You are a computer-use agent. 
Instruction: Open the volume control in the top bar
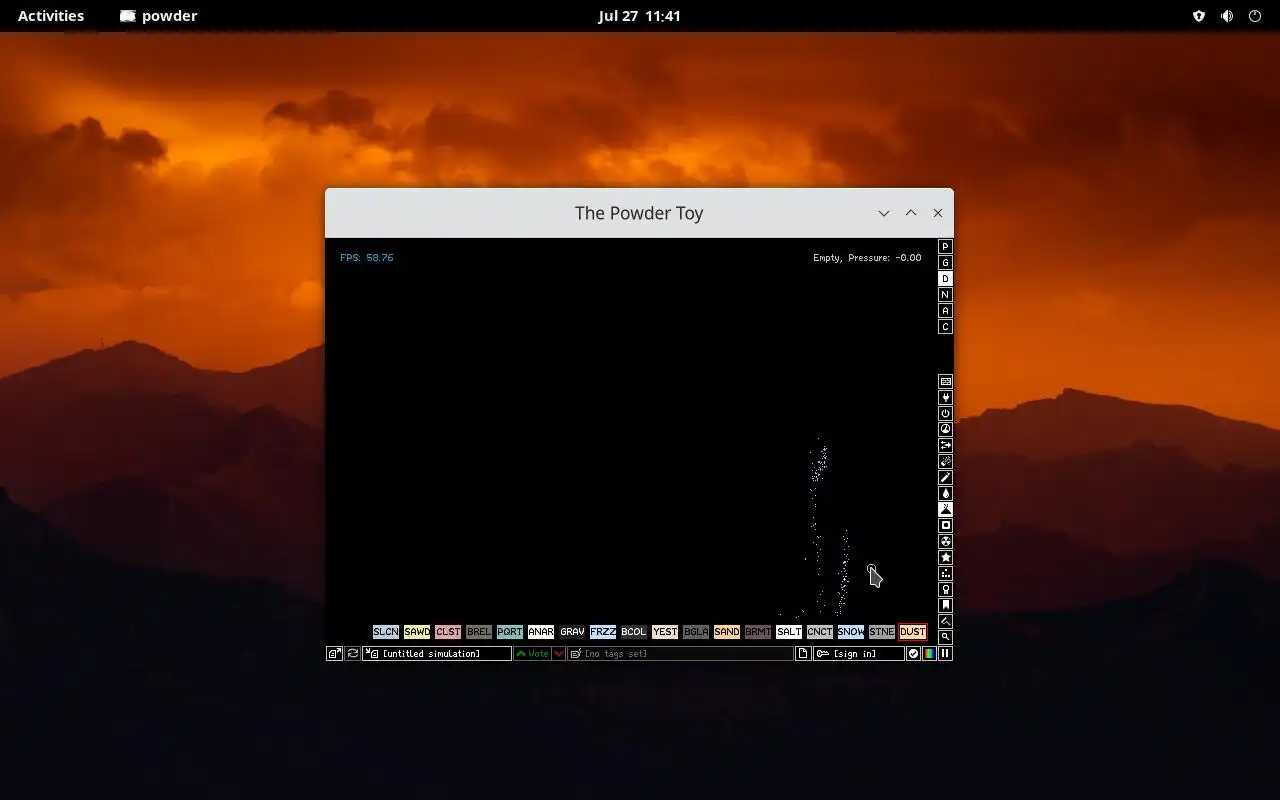coord(1227,16)
